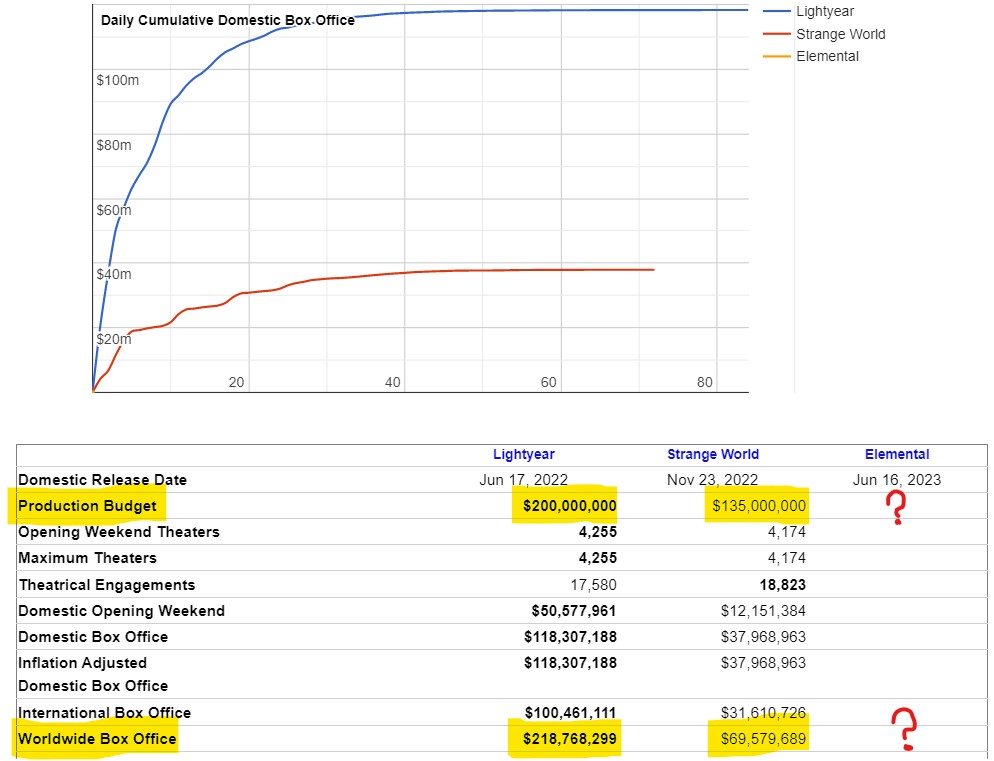The image size is (994, 761).
Task: Select Lightyear's $218,768,299 worldwide total
Action: tap(569, 739)
